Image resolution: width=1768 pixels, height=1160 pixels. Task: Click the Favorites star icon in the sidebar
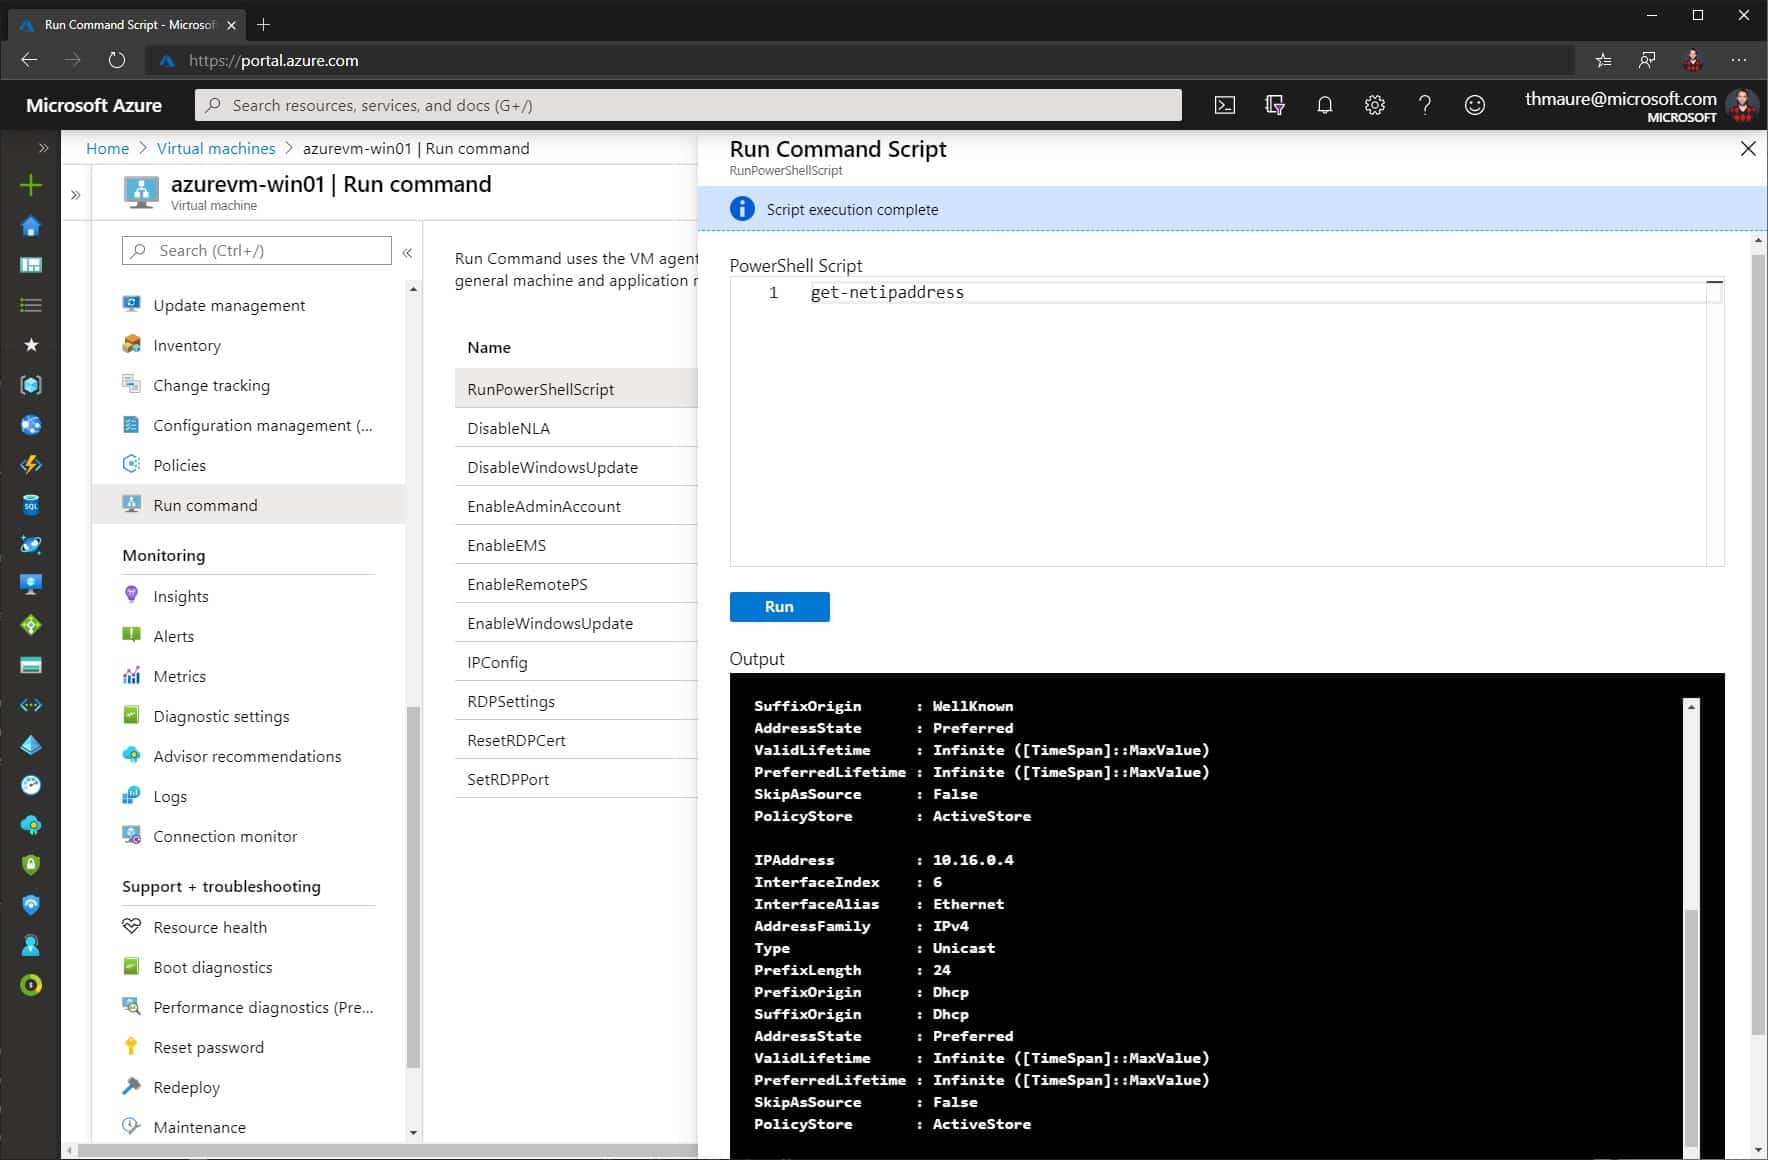pos(30,345)
